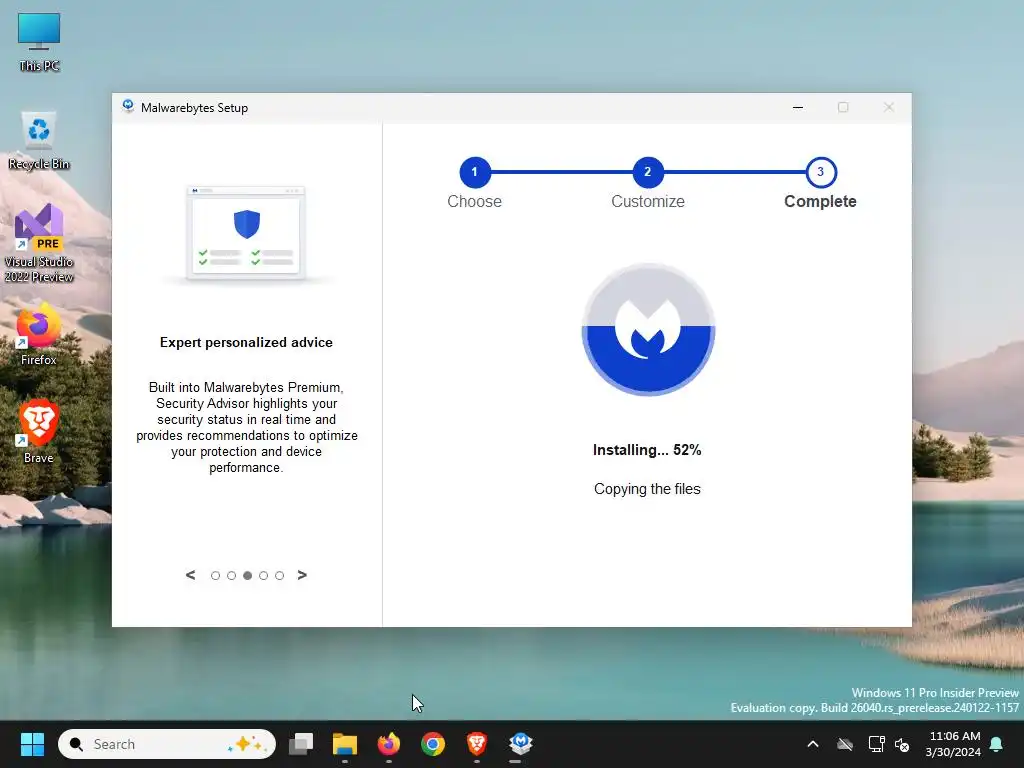
Task: Select the fourth carousel dot
Action: tap(263, 575)
